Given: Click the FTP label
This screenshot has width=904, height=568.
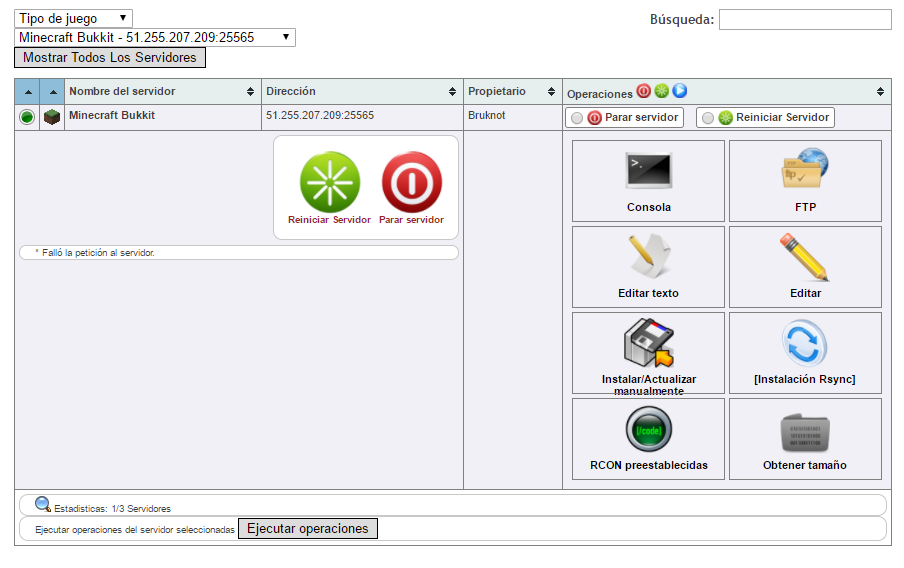Looking at the screenshot, I should point(805,207).
